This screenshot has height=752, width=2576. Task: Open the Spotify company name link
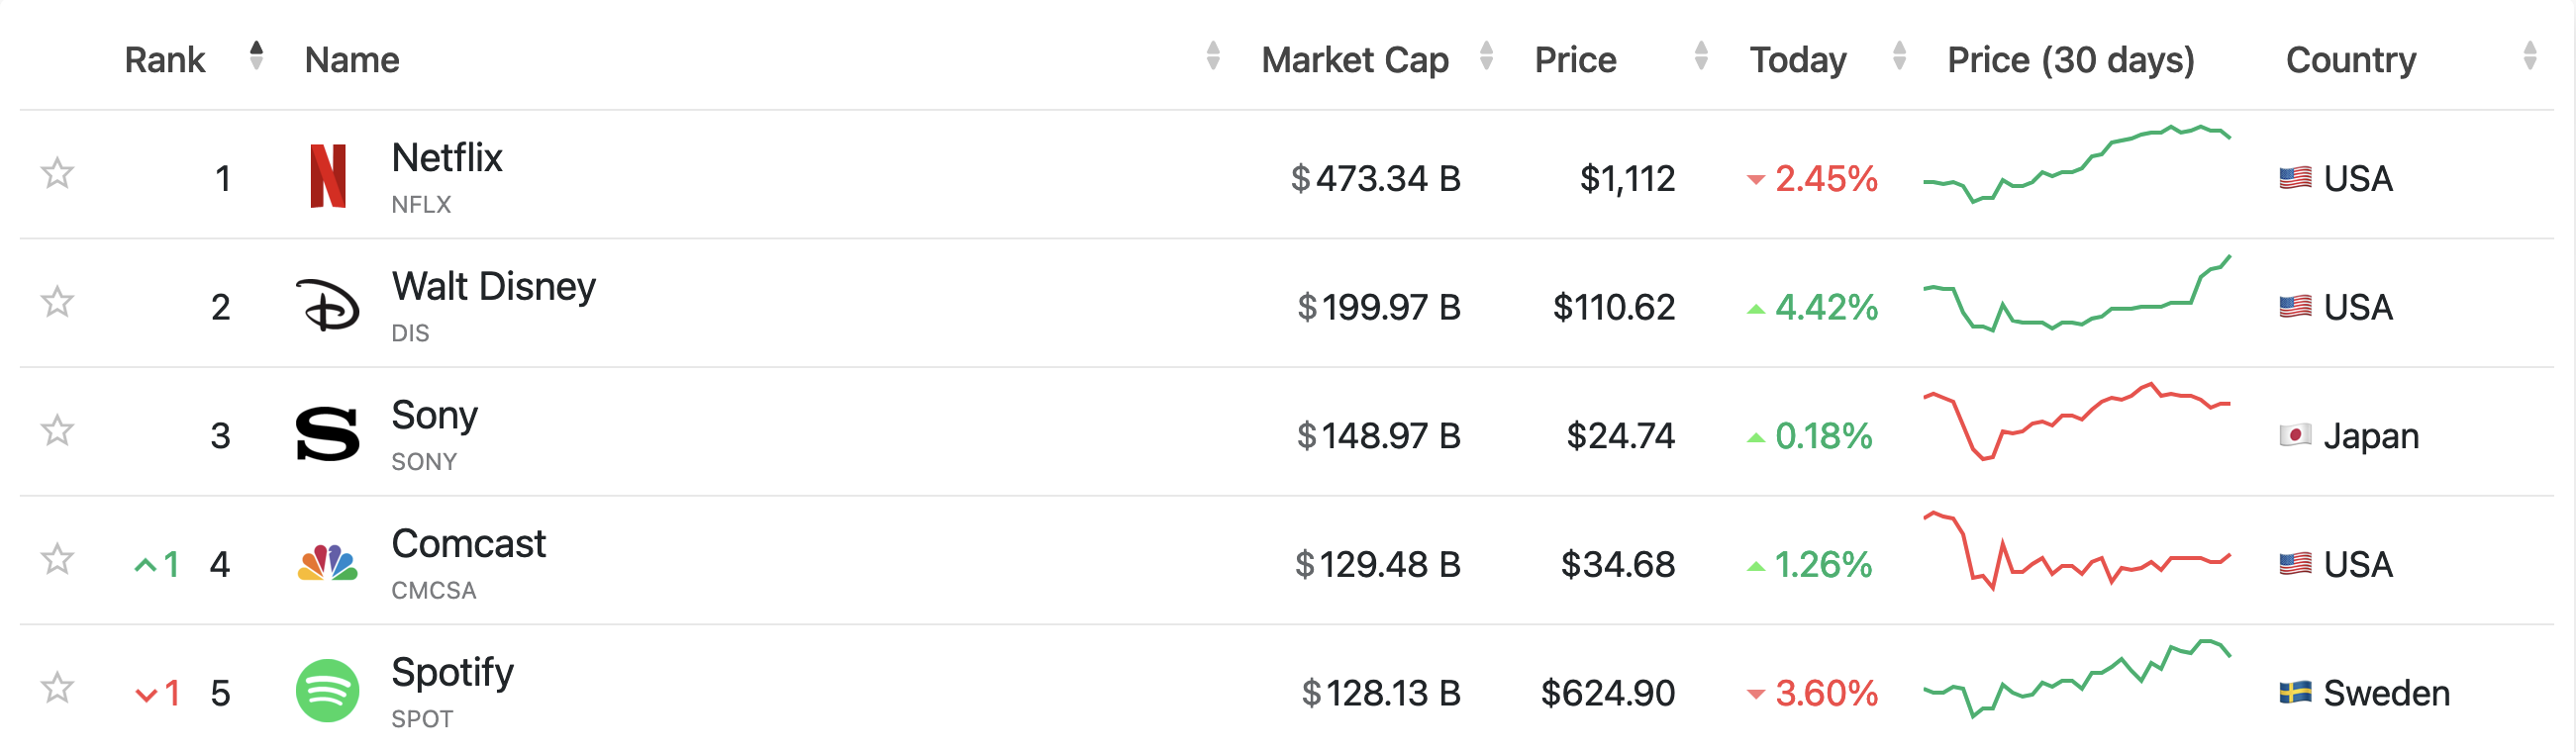452,672
